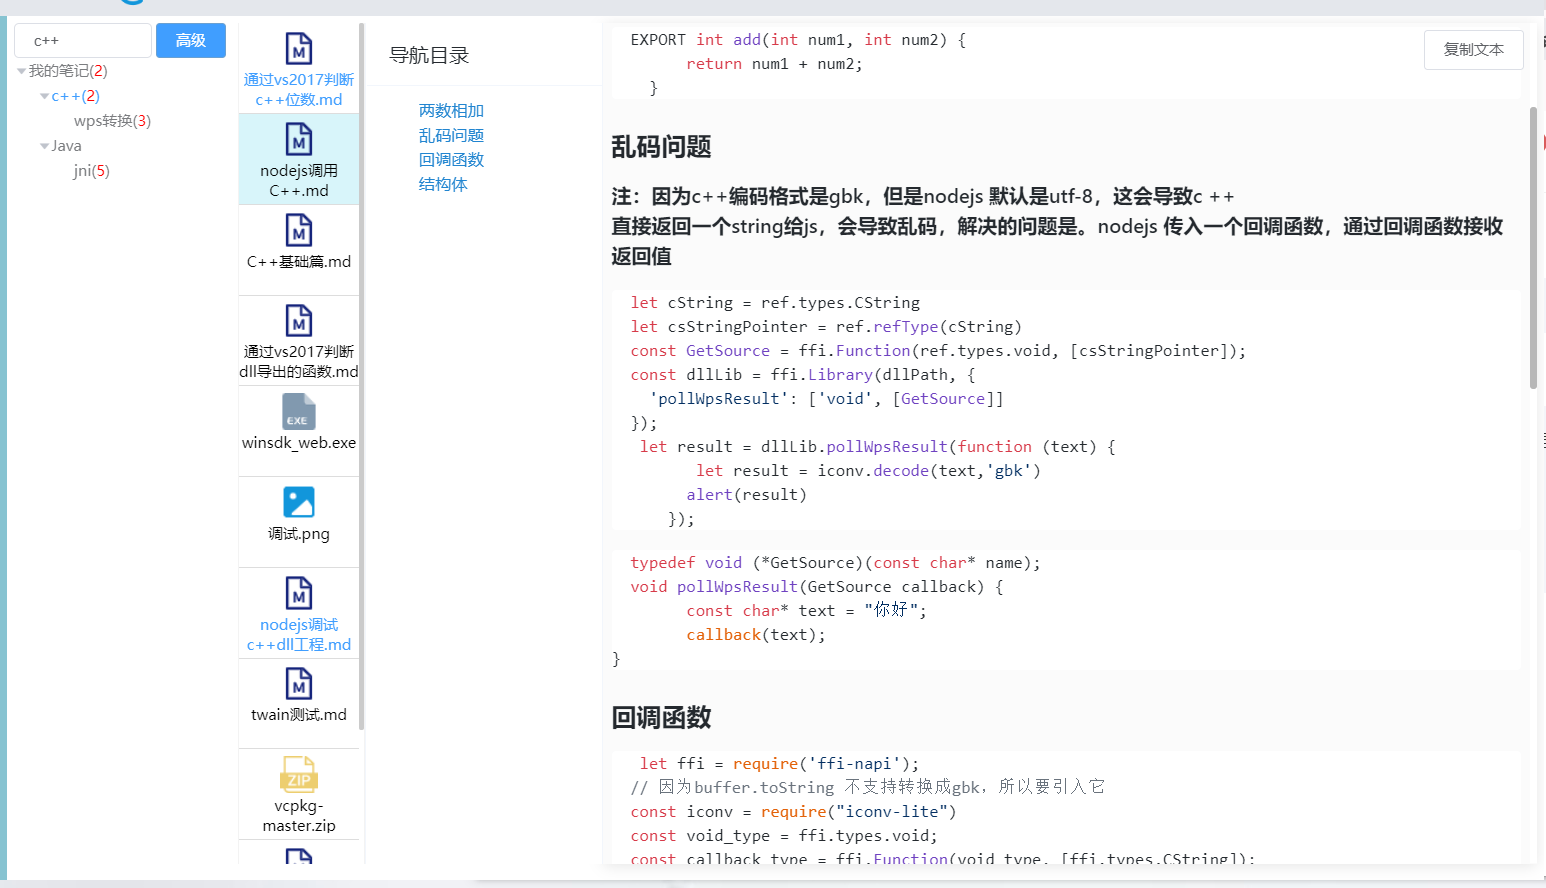
Task: Click the code line "let ffi = require('ffi-napi');"
Action: tap(779, 763)
